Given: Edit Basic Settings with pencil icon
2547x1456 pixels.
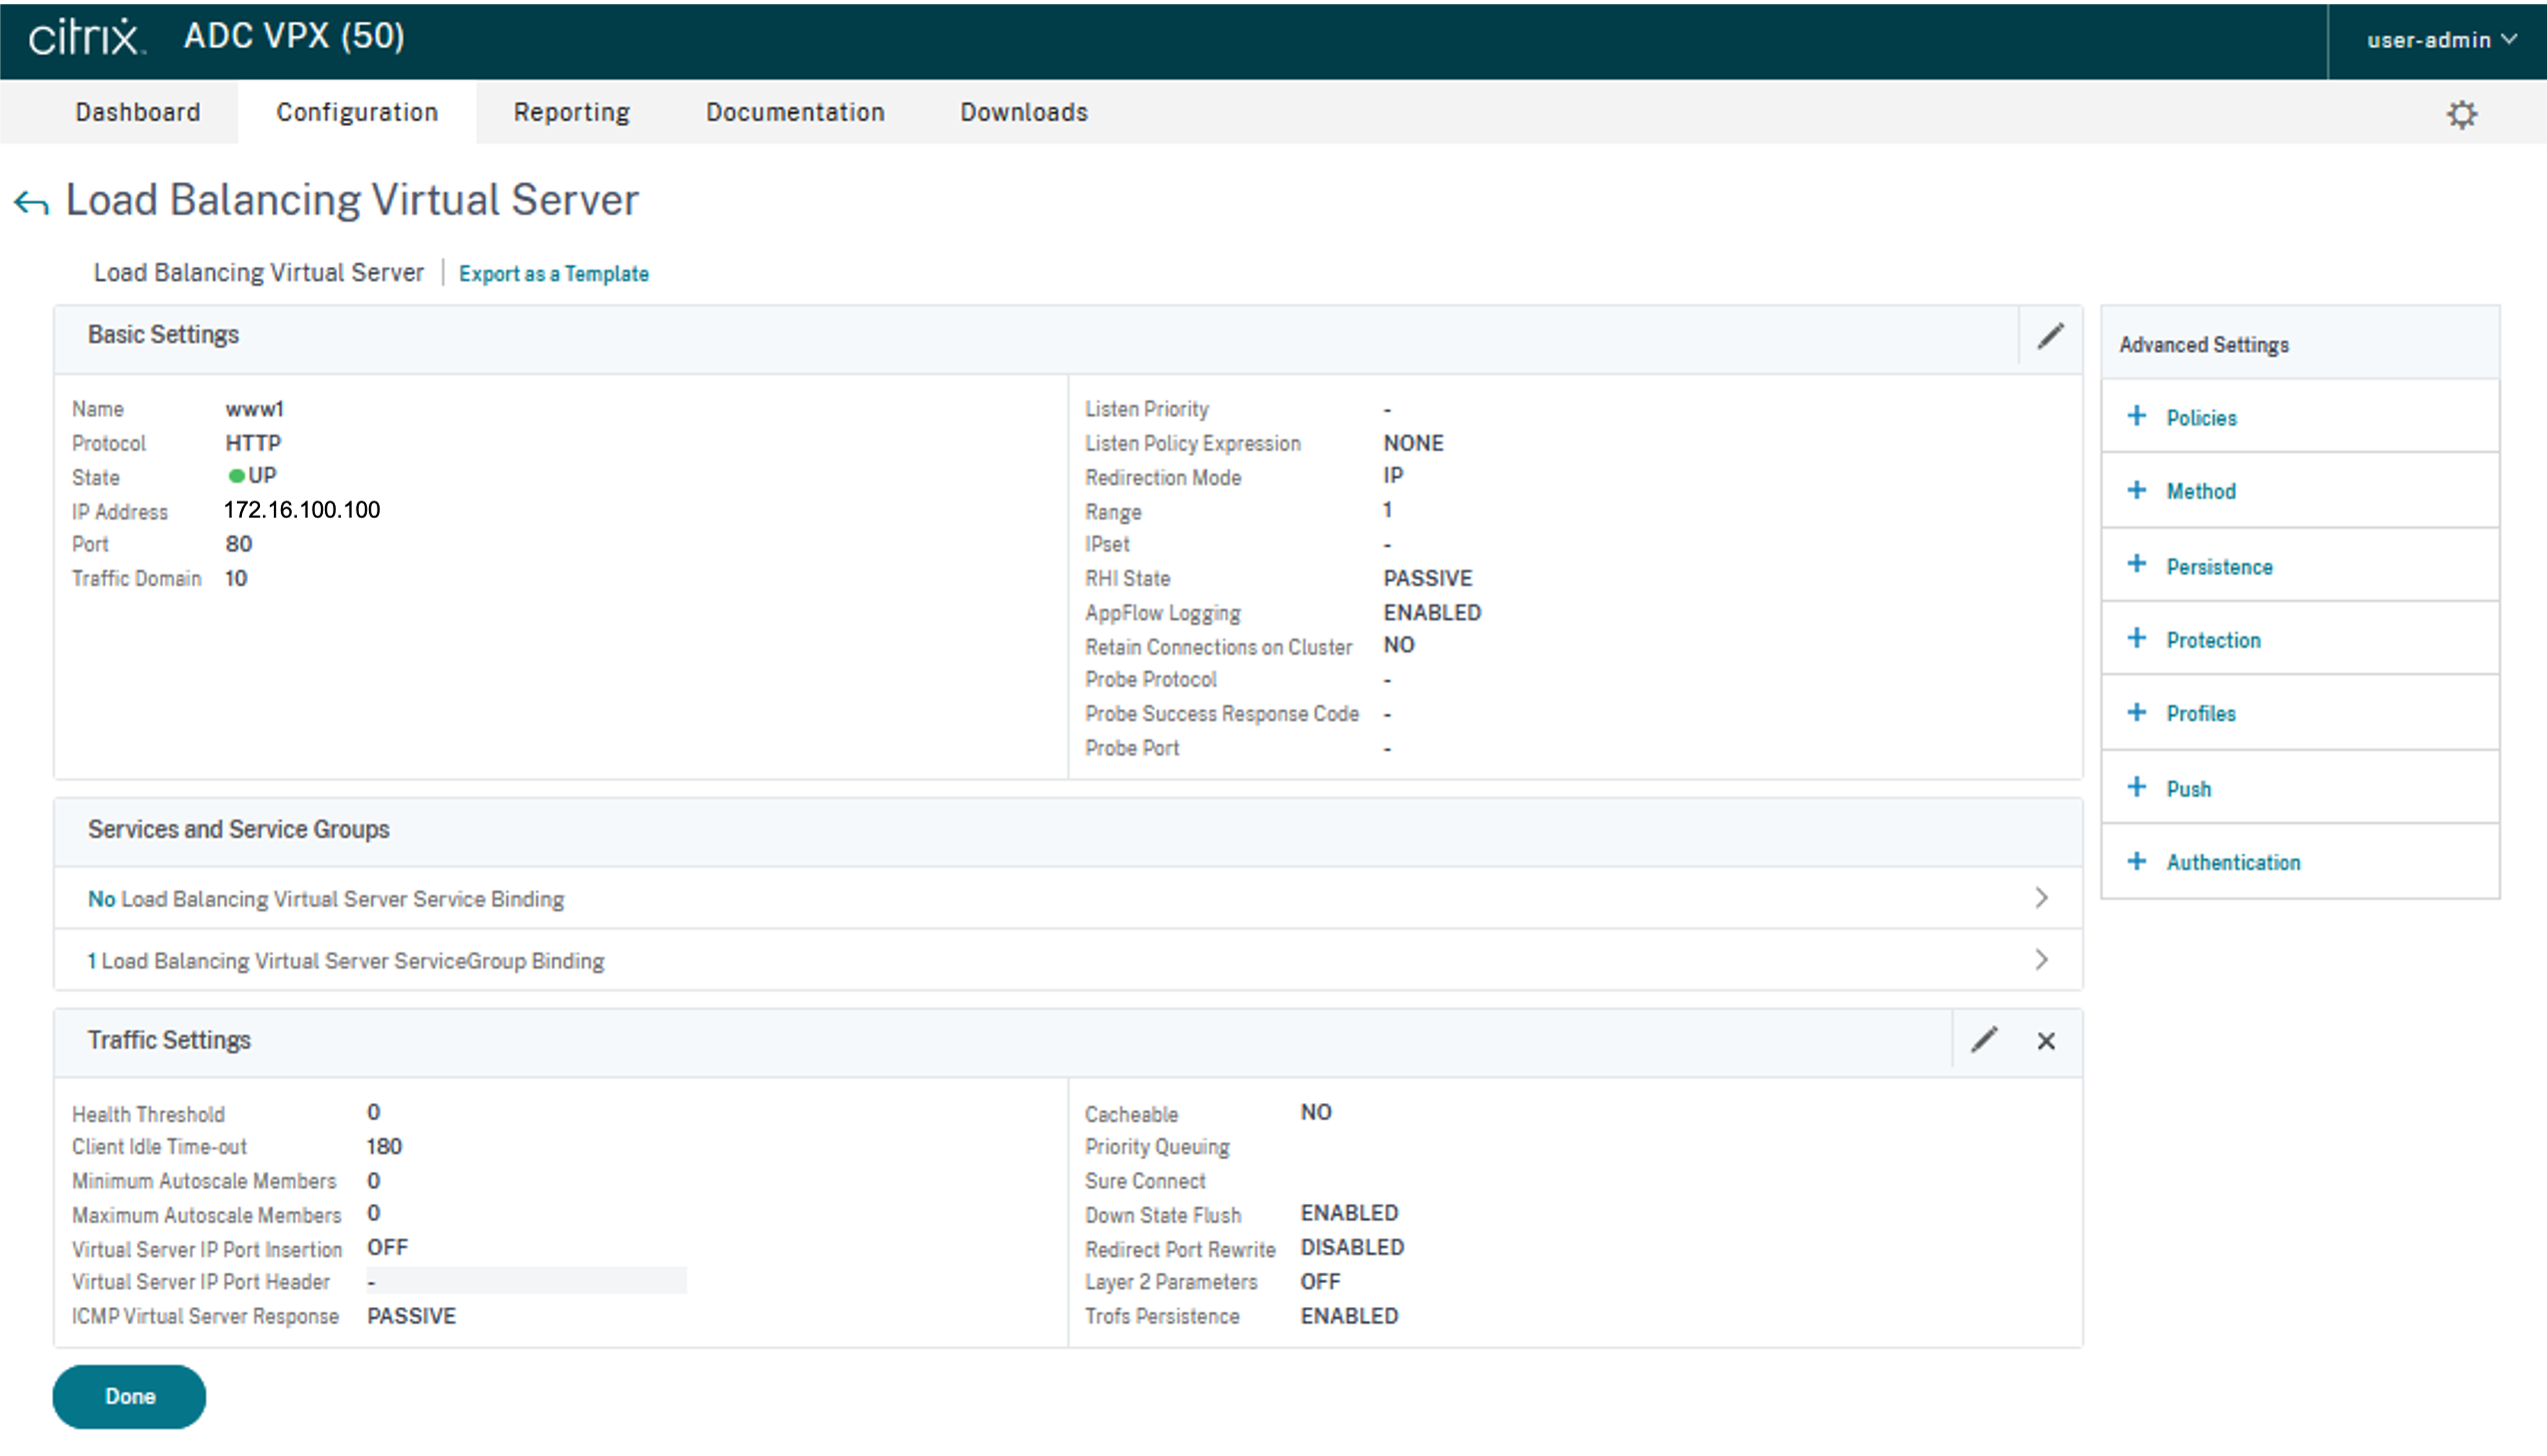Looking at the screenshot, I should (2050, 337).
